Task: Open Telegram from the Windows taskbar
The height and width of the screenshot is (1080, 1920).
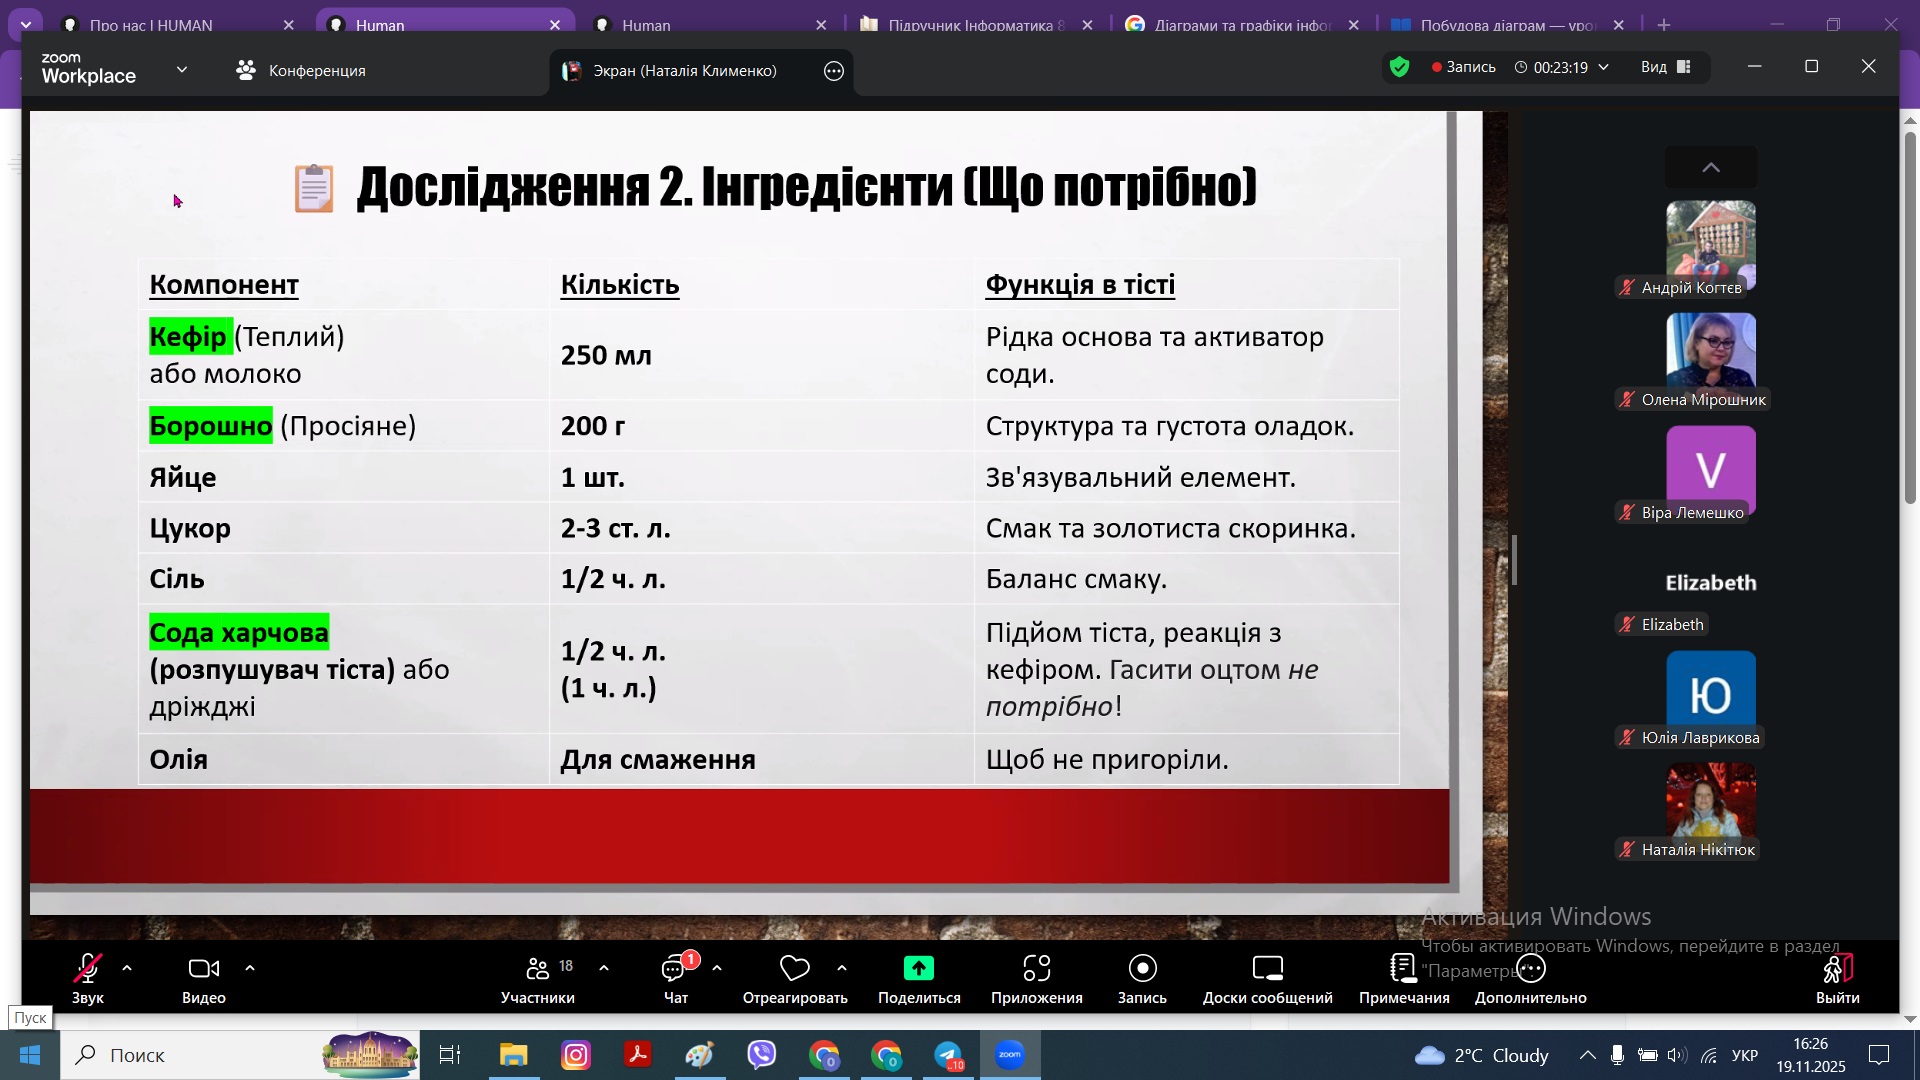Action: [x=948, y=1055]
